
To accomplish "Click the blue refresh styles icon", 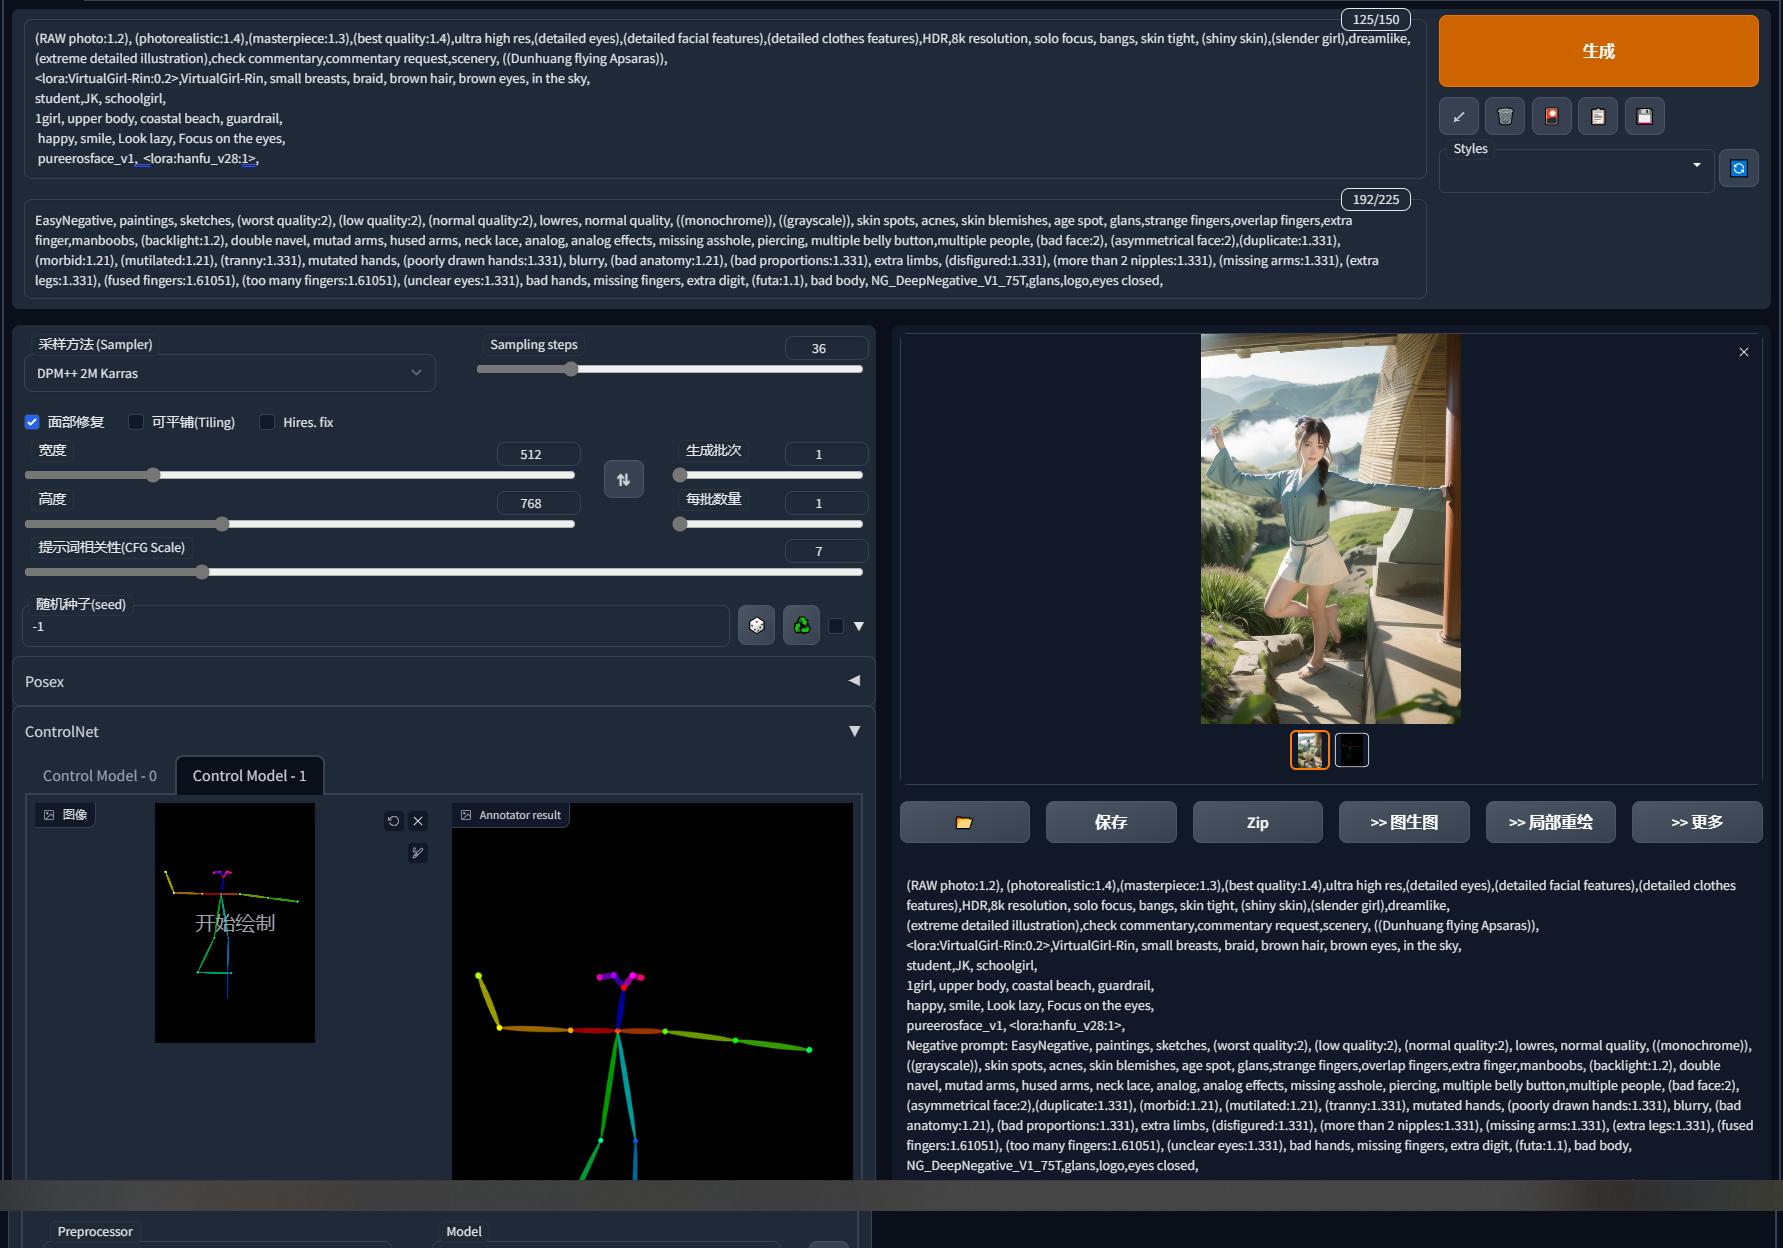I will 1738,168.
